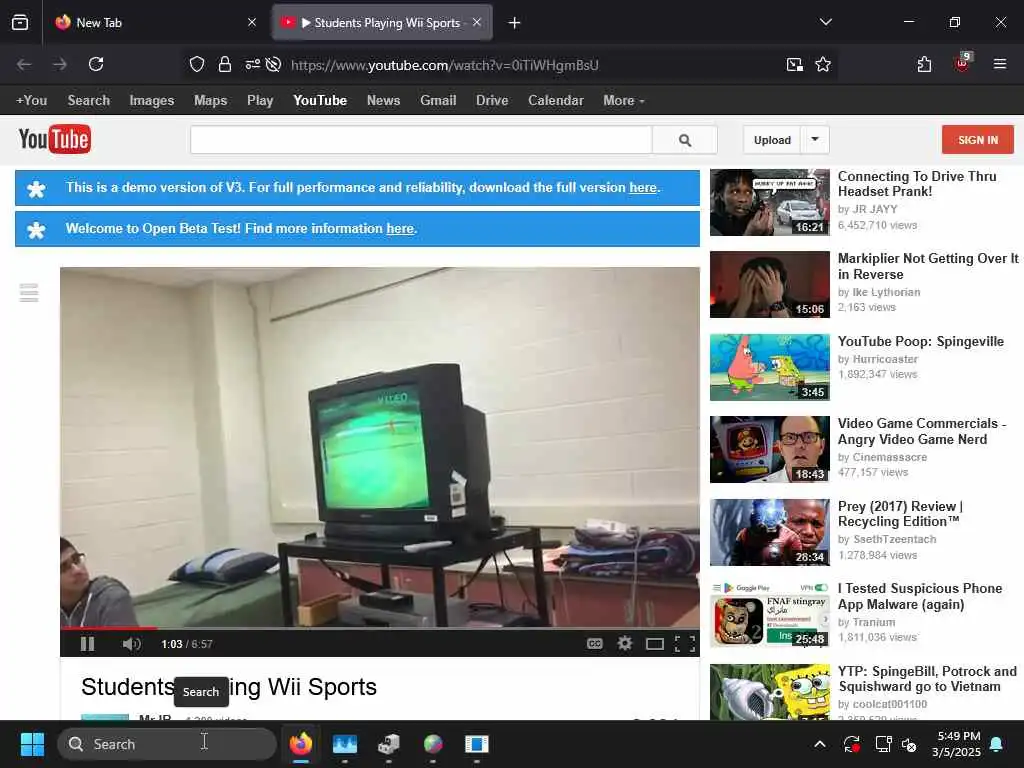Enter fullscreen video mode
This screenshot has height=768, width=1024.
(x=684, y=645)
